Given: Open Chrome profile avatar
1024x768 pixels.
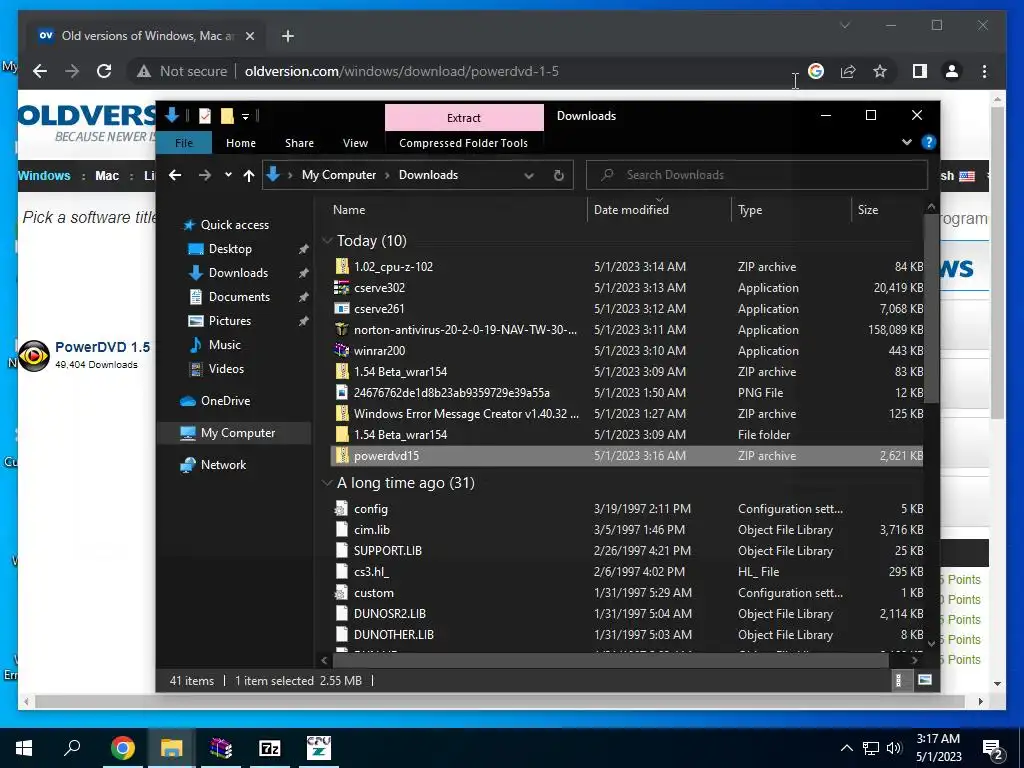Looking at the screenshot, I should (x=952, y=71).
